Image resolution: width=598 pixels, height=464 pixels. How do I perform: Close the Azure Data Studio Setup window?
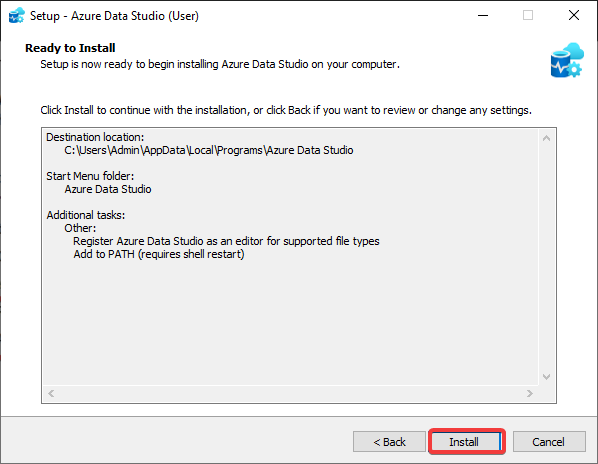click(574, 16)
